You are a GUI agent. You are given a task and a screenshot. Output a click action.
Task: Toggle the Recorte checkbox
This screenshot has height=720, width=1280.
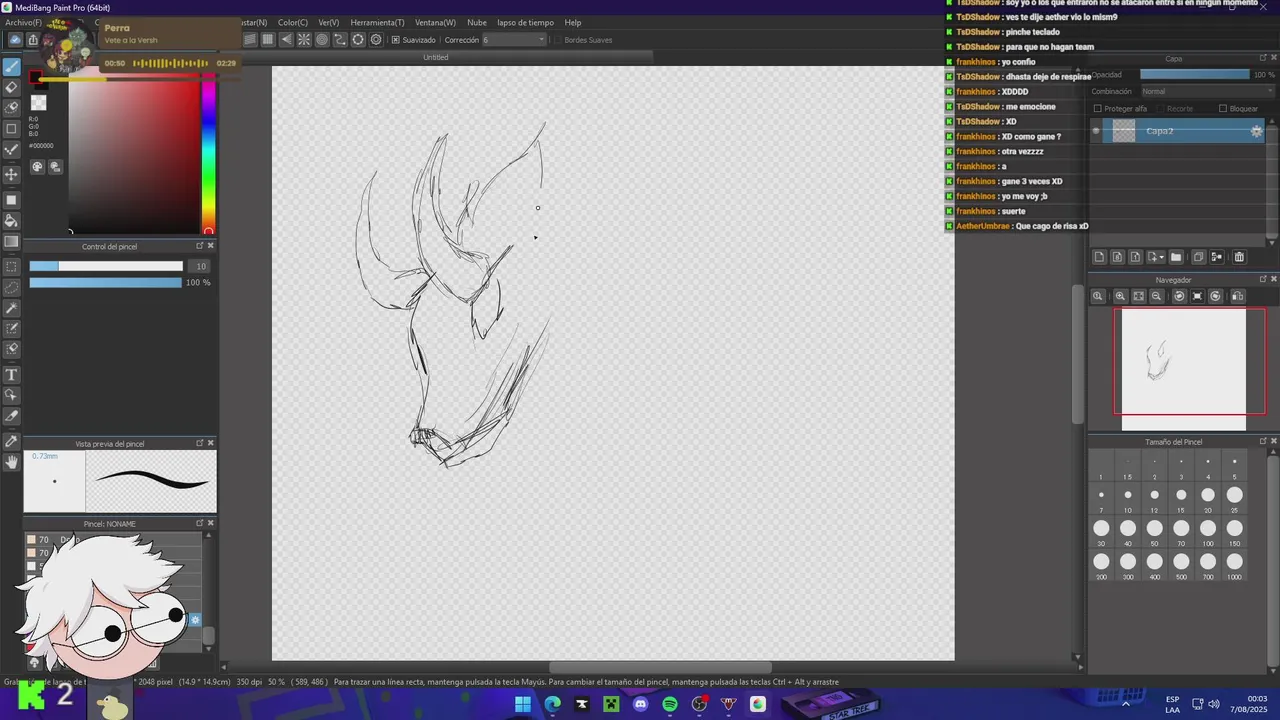pos(1160,108)
